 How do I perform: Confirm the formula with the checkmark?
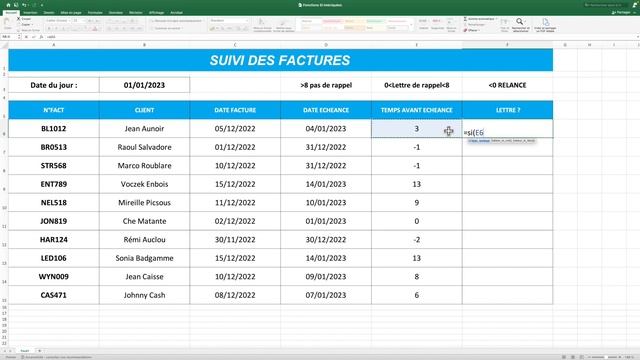pos(33,37)
